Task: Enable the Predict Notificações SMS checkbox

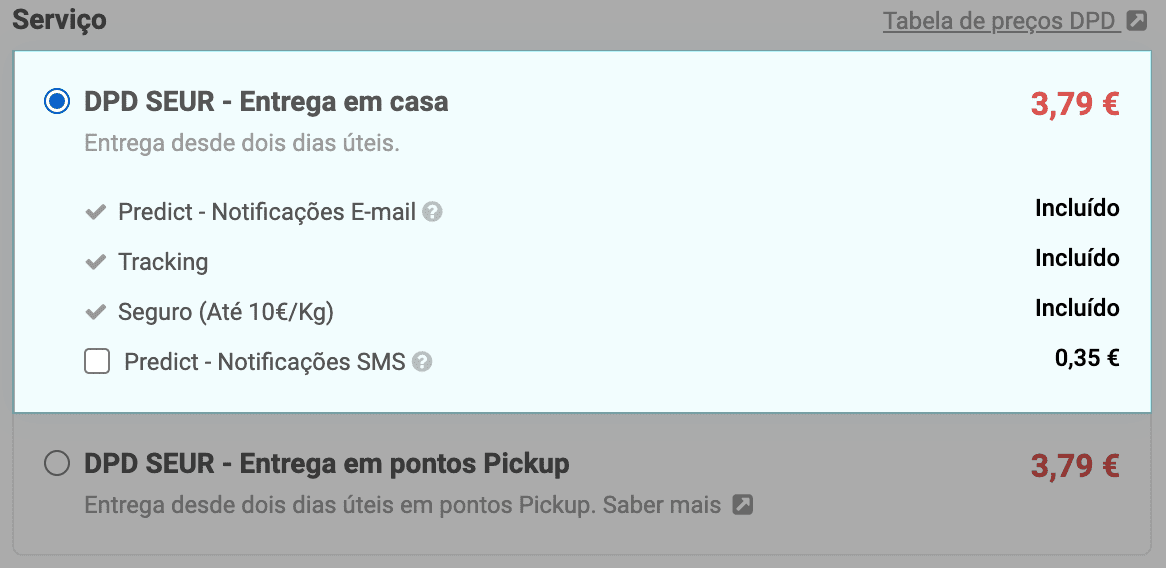Action: click(97, 361)
